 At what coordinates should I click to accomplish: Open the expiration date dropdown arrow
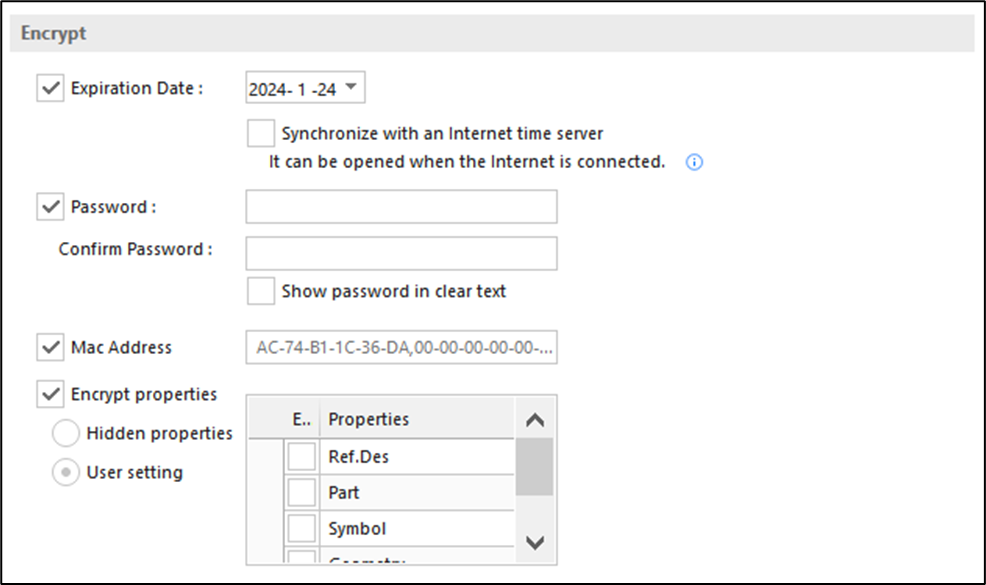coord(352,87)
